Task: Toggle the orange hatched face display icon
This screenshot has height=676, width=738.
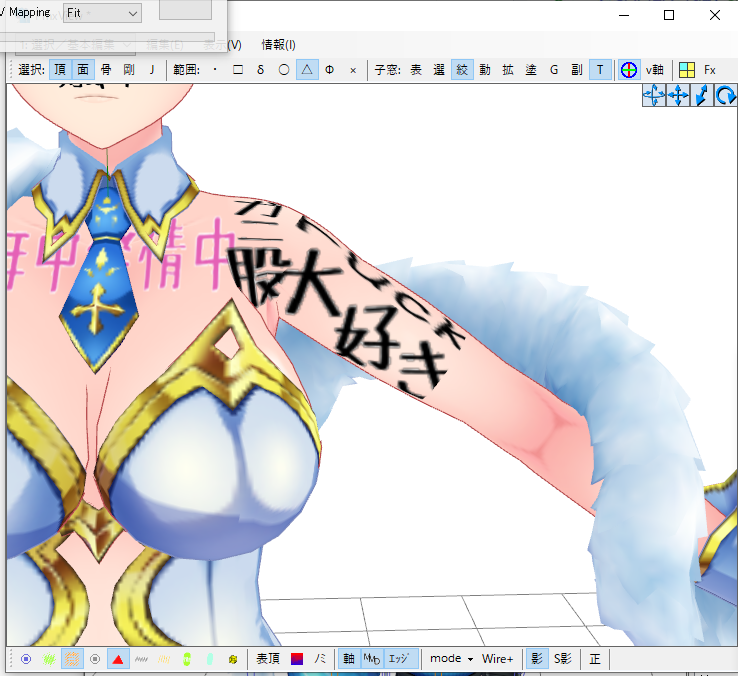Action: (x=72, y=659)
